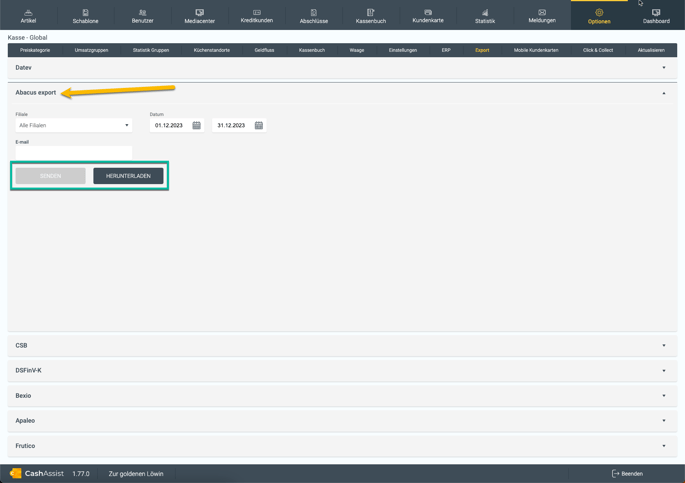Open Küchenstandorte tab
Screen dimensions: 685x483
point(212,50)
